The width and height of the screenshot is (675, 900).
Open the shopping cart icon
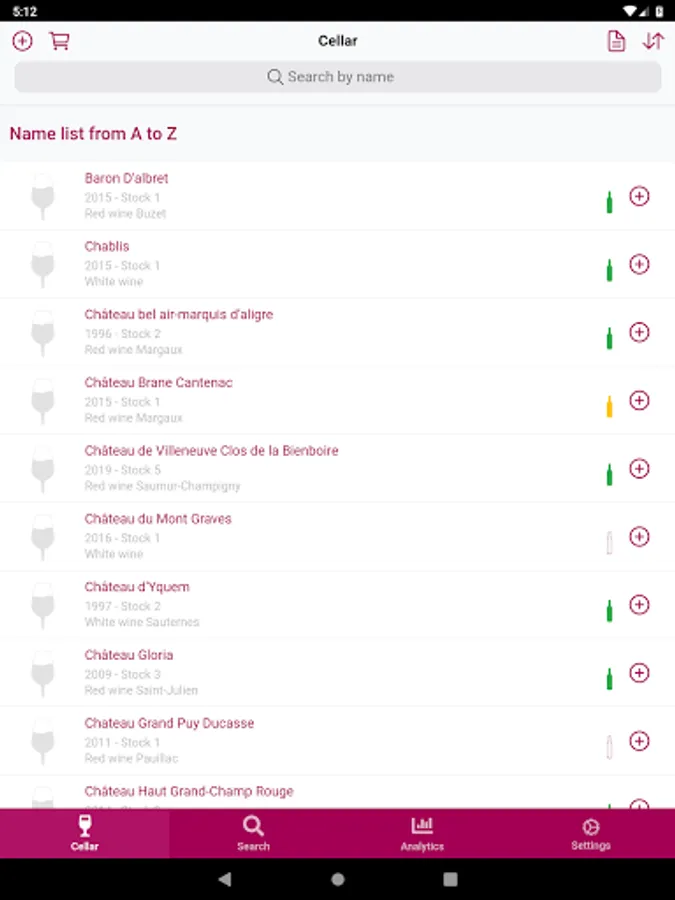tap(60, 41)
